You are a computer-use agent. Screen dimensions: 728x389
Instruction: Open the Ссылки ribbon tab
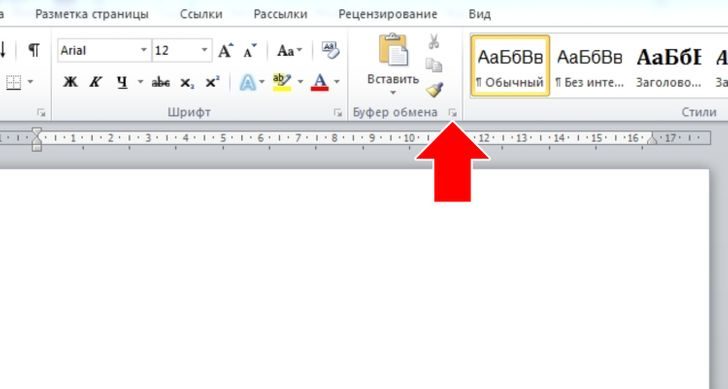201,14
